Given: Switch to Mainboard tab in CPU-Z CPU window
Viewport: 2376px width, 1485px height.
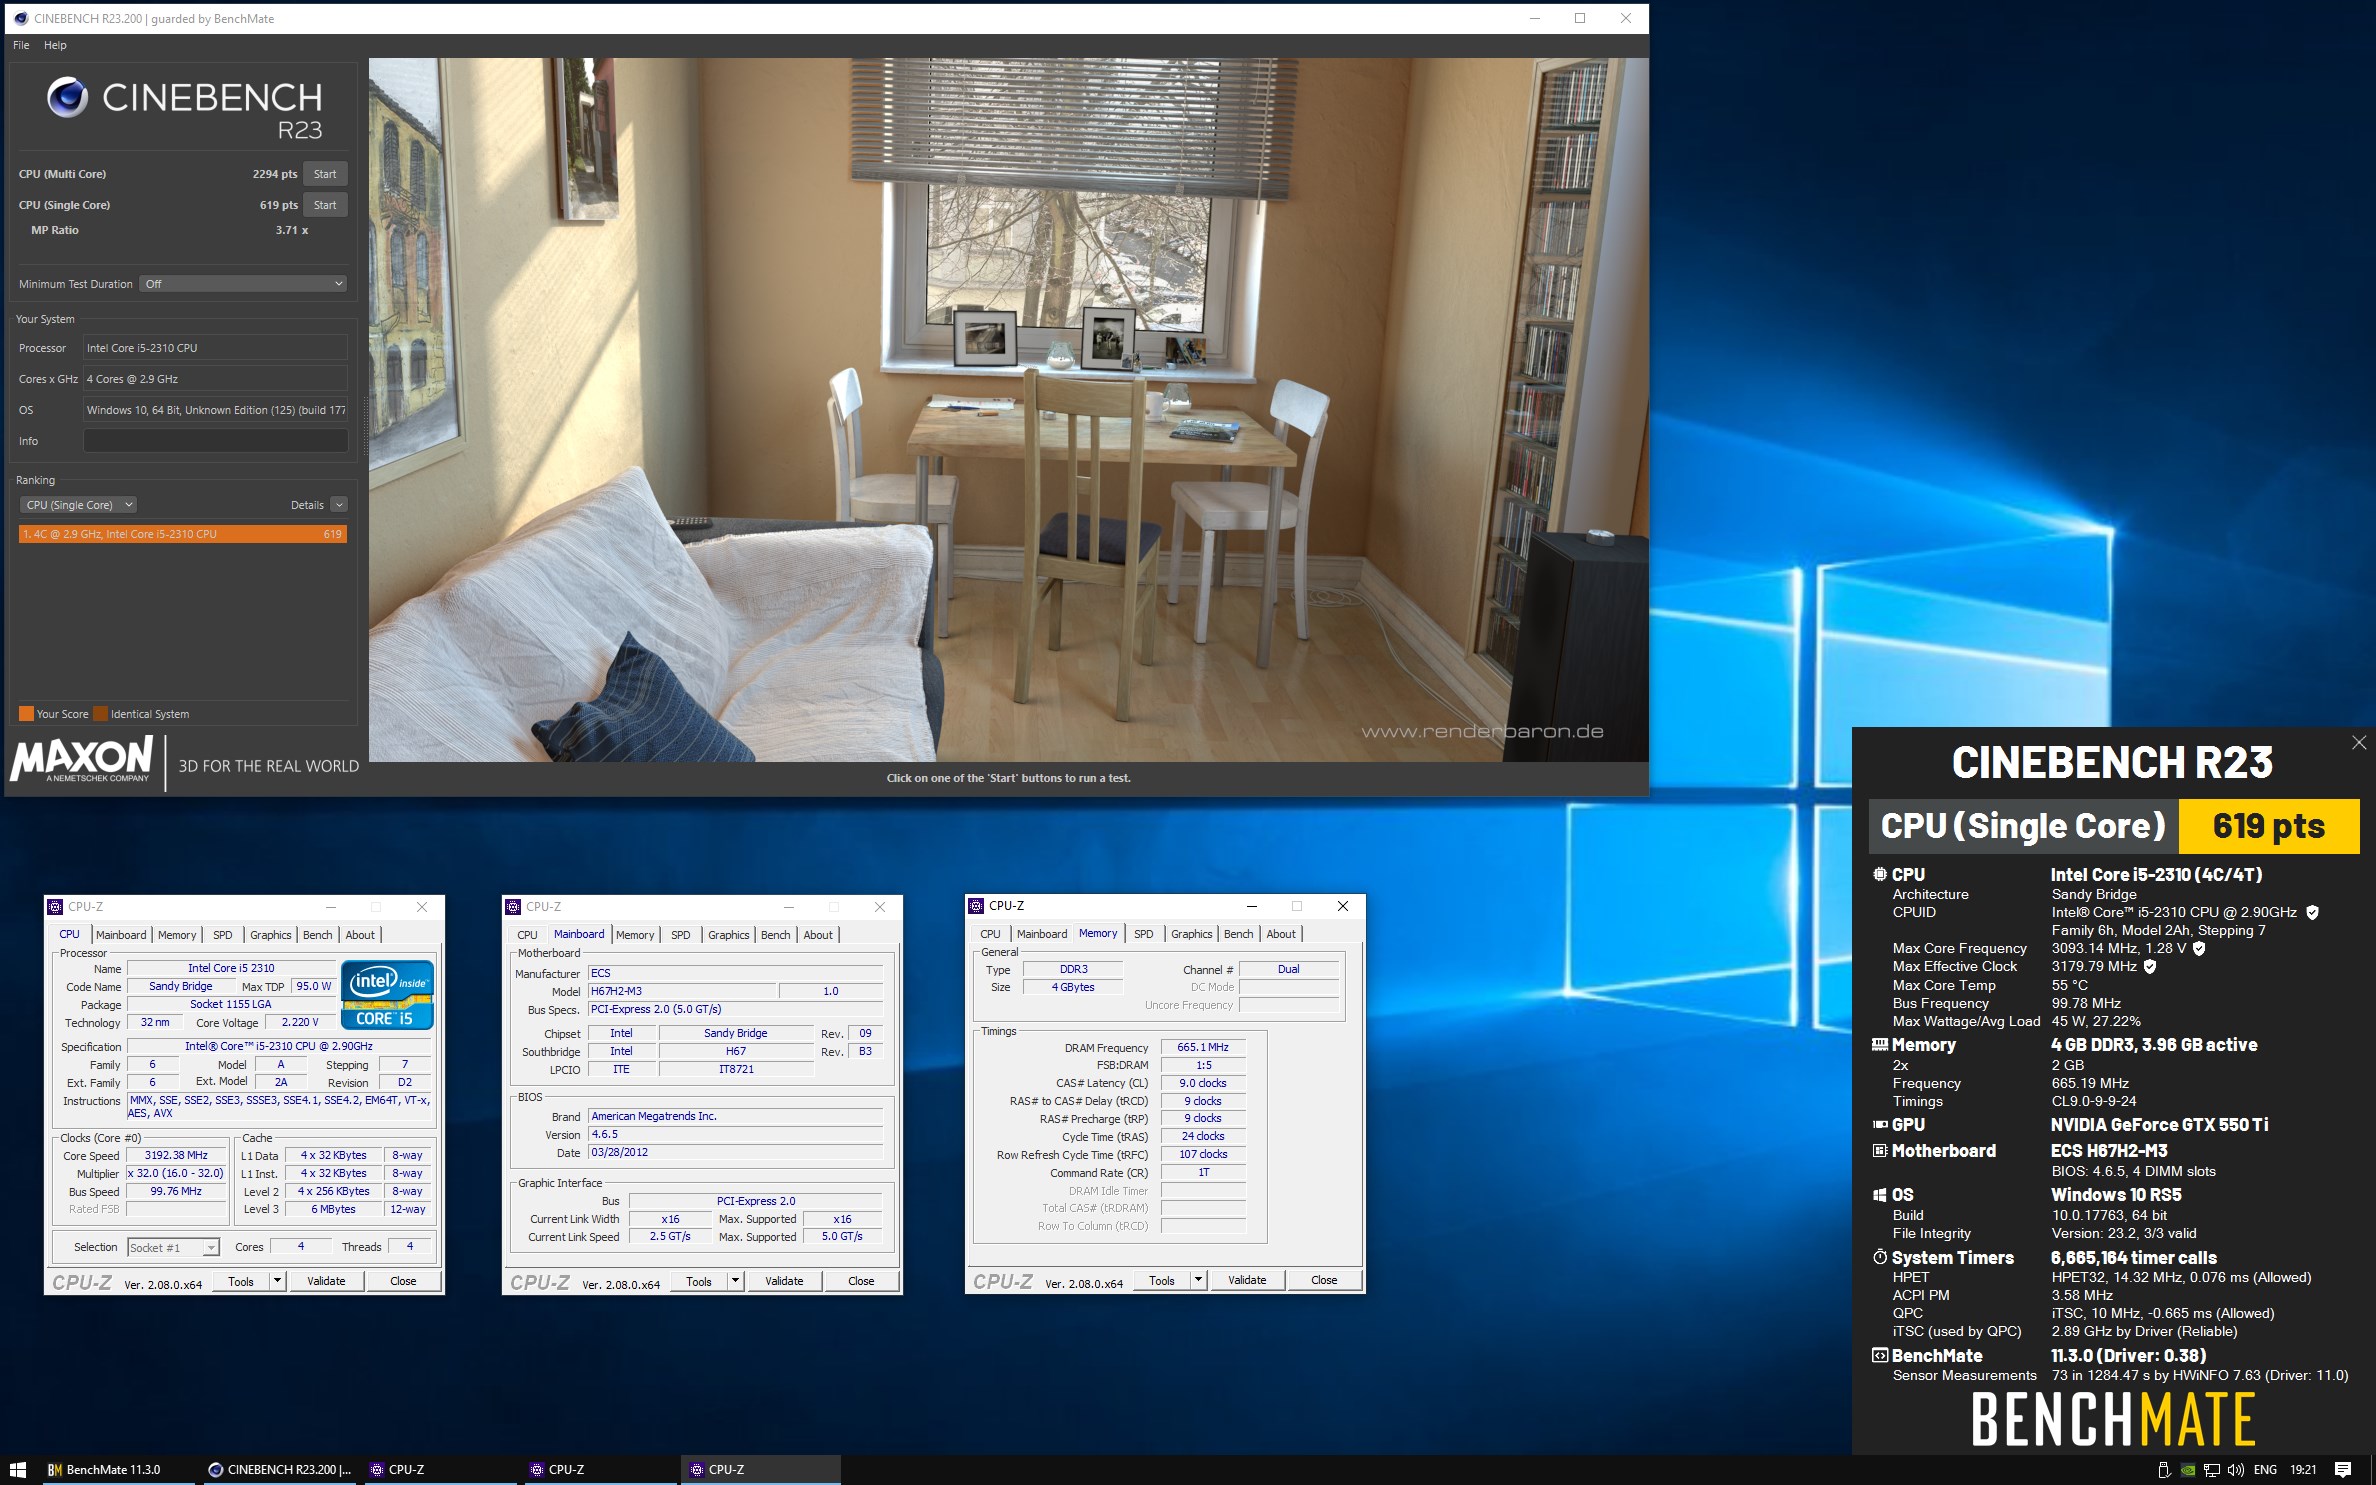Looking at the screenshot, I should (121, 935).
